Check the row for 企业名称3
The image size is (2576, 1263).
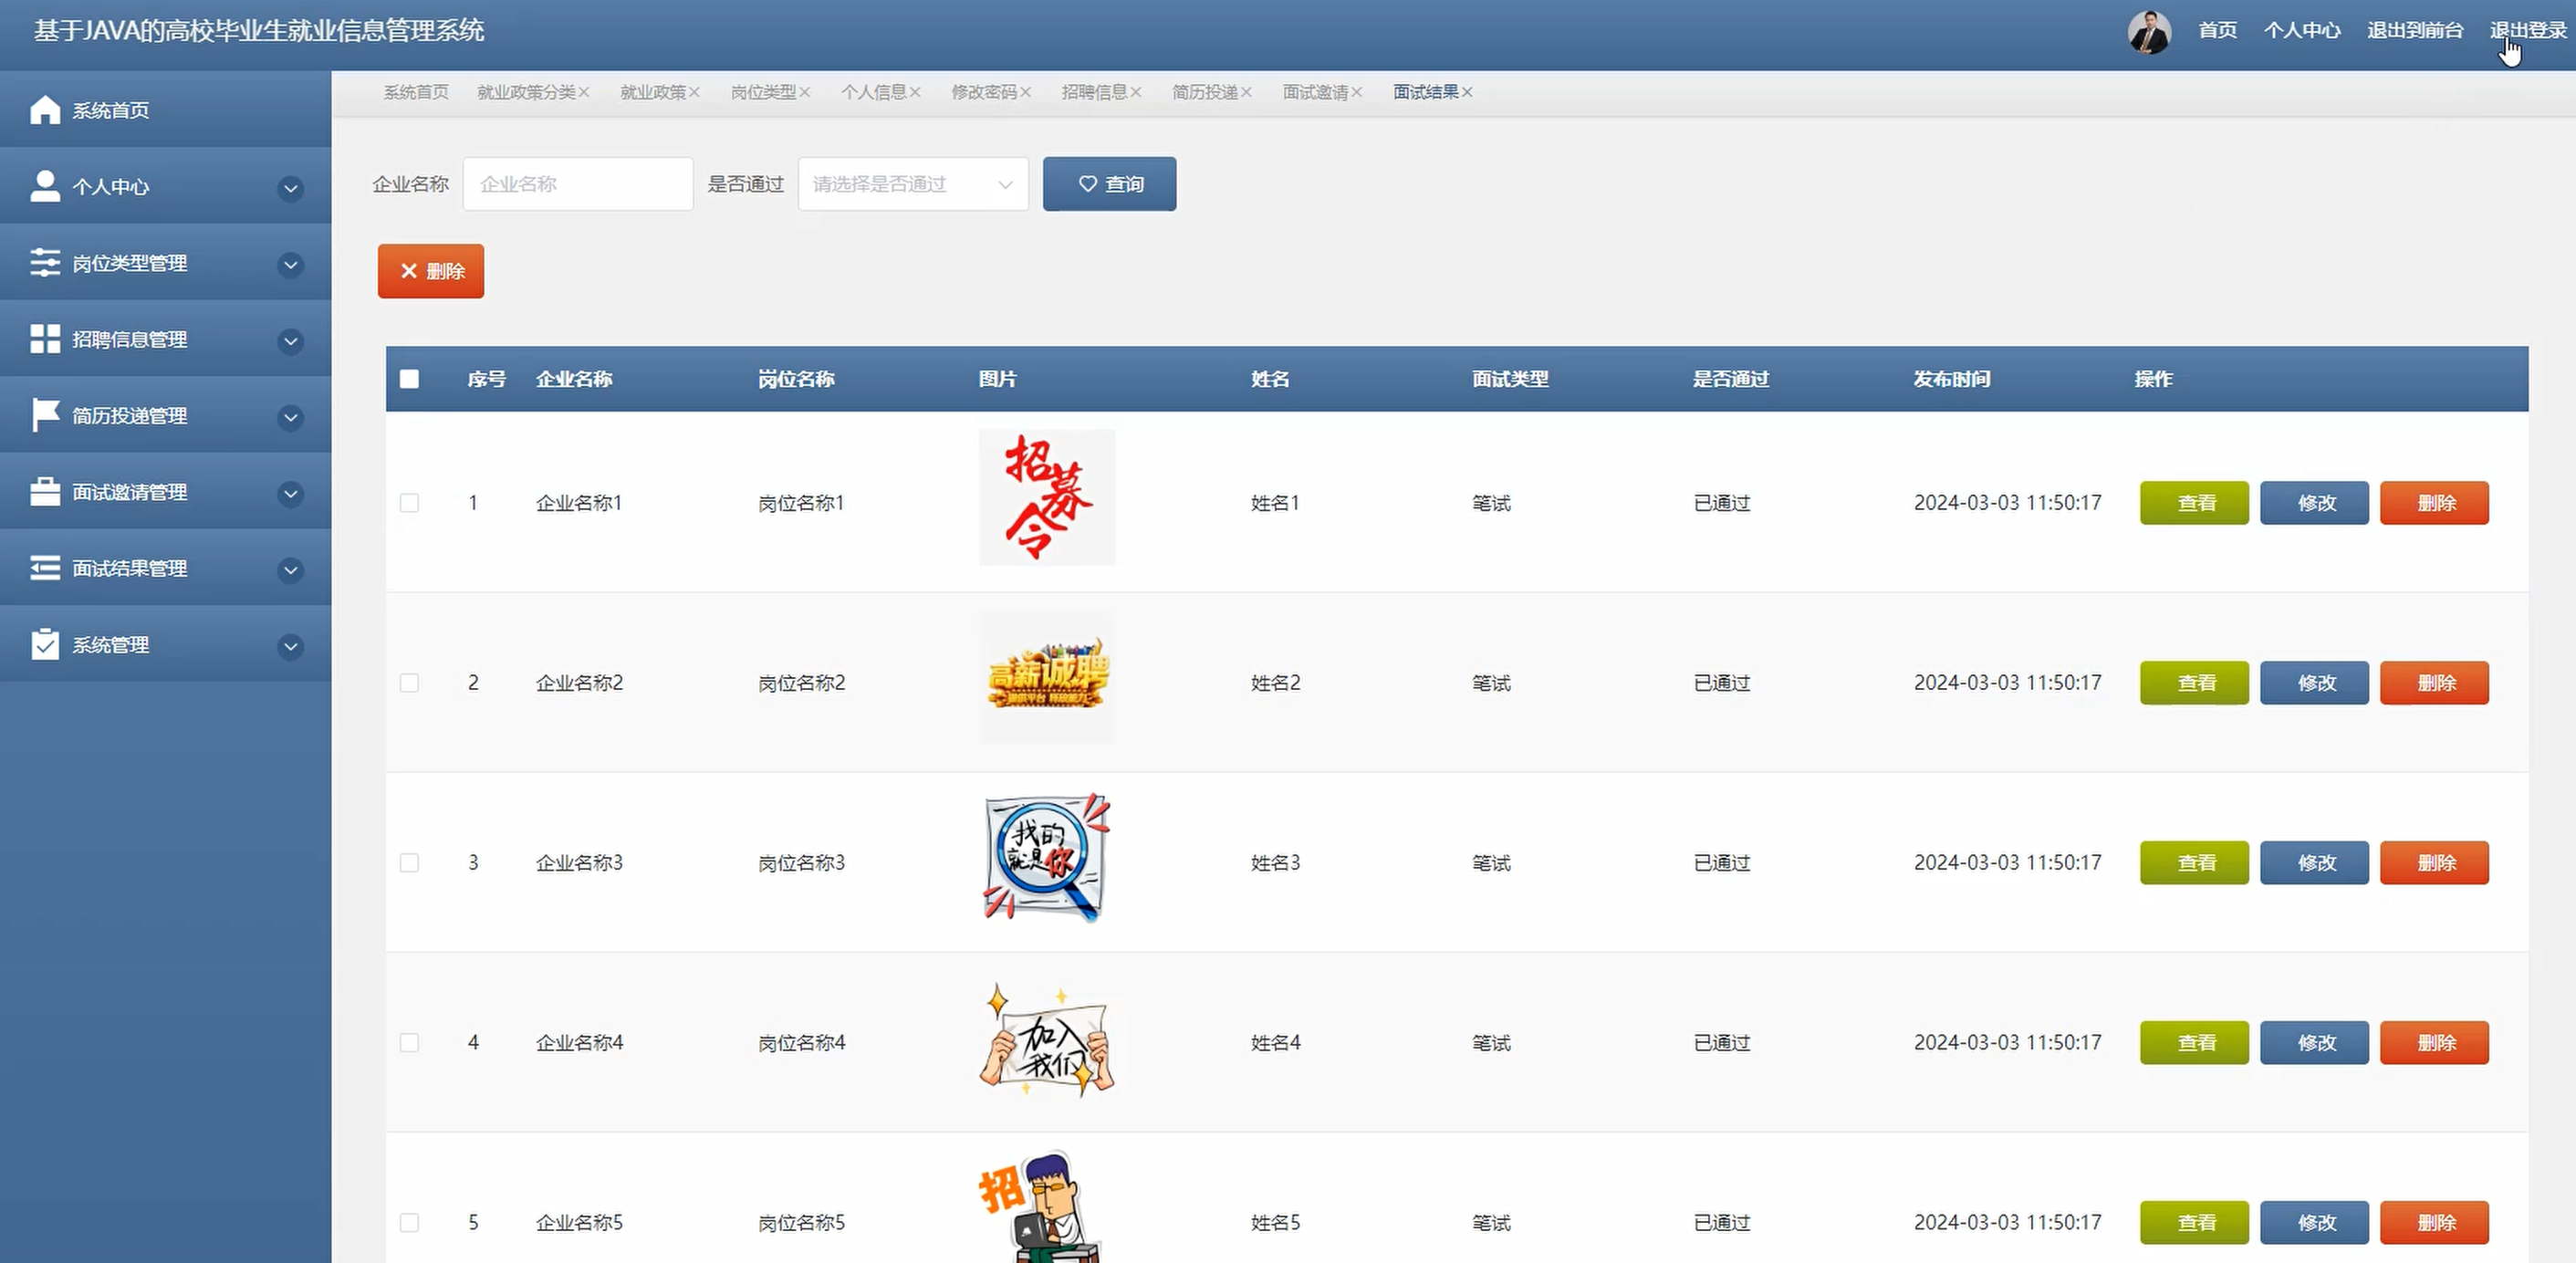coord(409,863)
